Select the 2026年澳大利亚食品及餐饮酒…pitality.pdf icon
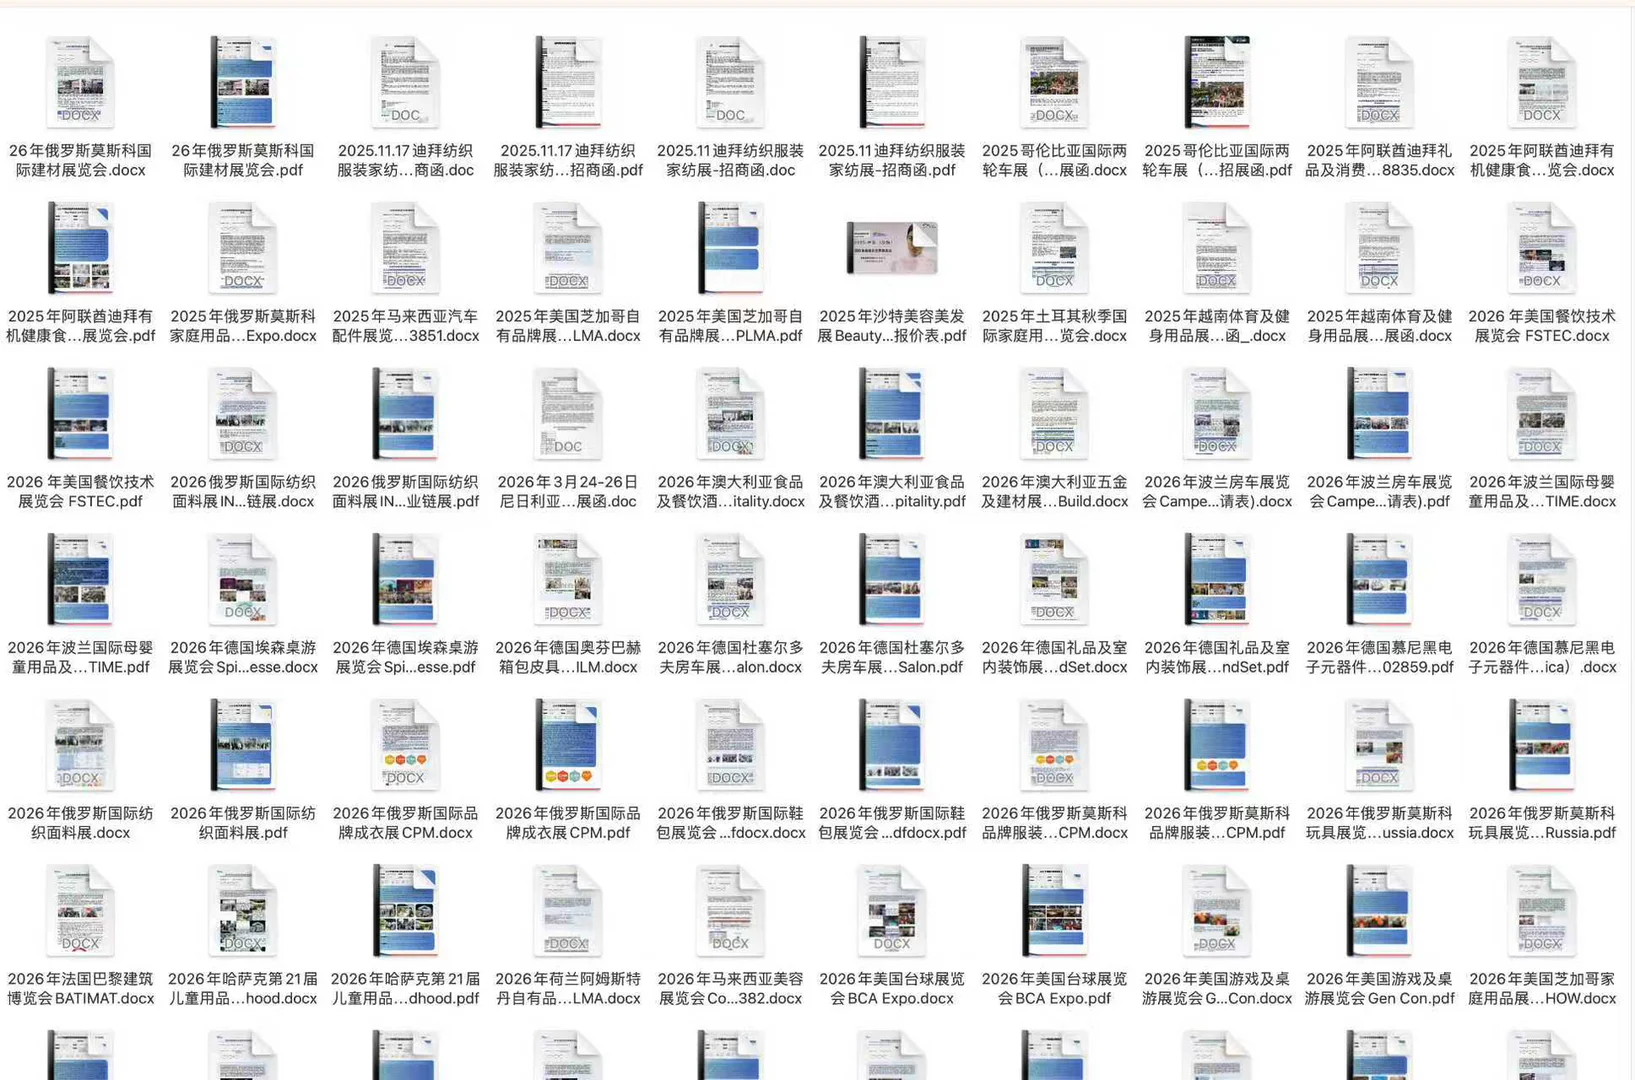 point(892,414)
